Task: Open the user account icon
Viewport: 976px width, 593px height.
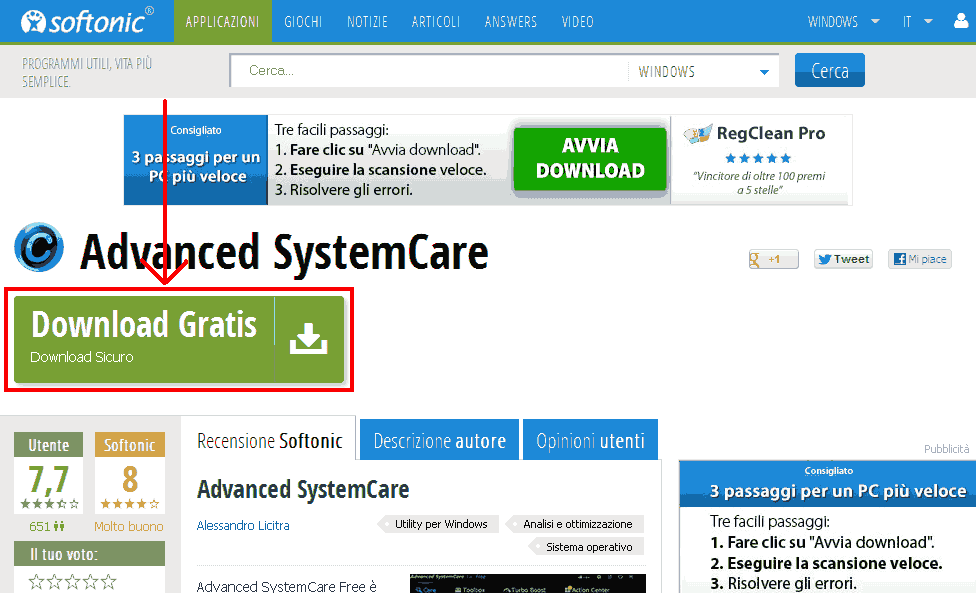Action: click(x=961, y=21)
